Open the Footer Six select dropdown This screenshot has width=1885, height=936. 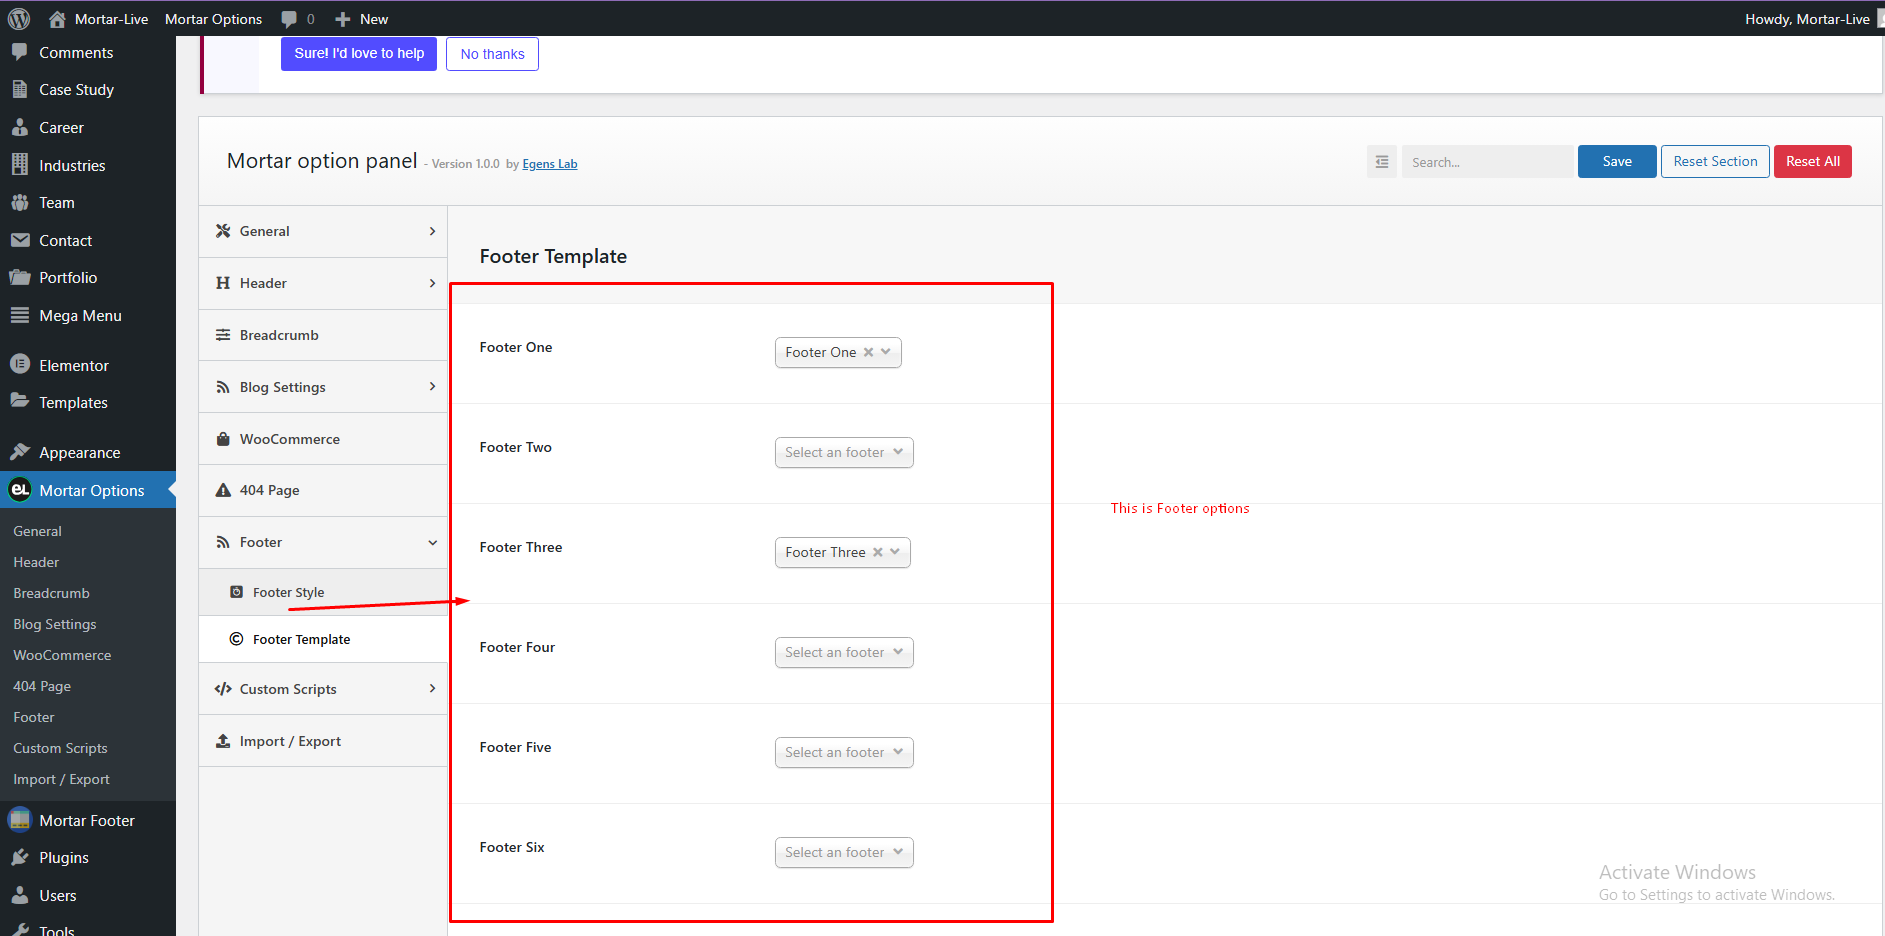tap(844, 852)
